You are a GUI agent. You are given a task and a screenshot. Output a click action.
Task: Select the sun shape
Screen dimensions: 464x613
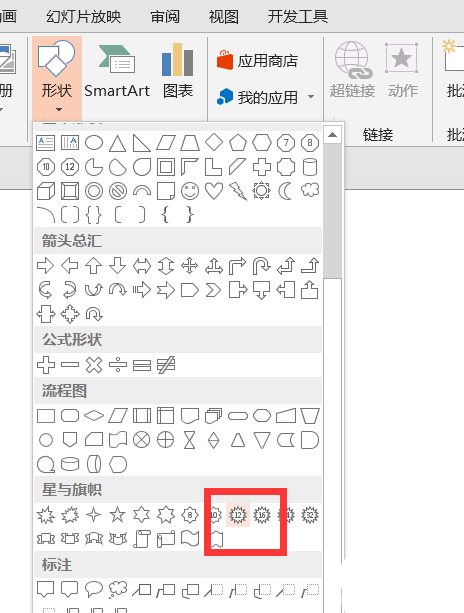pyautogui.click(x=262, y=191)
